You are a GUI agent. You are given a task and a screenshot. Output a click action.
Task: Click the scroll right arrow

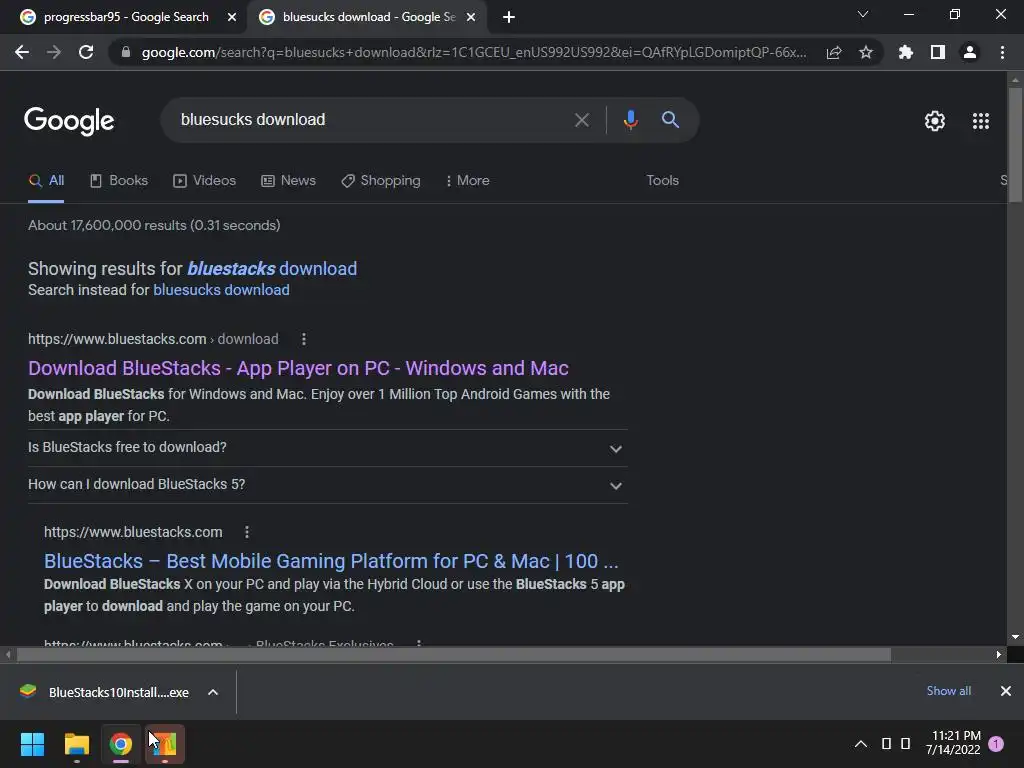pos(999,654)
